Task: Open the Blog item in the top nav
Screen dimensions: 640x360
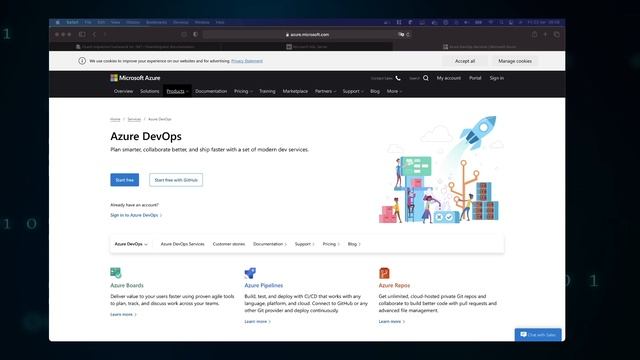Action: coord(375,91)
